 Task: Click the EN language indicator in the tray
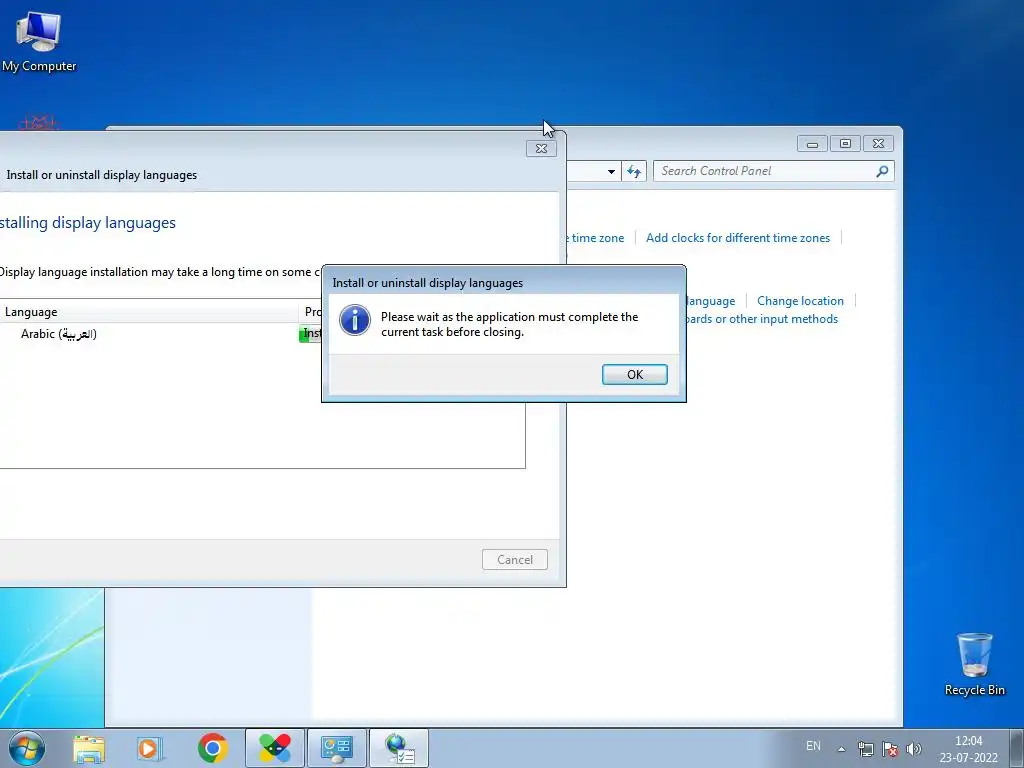click(813, 746)
